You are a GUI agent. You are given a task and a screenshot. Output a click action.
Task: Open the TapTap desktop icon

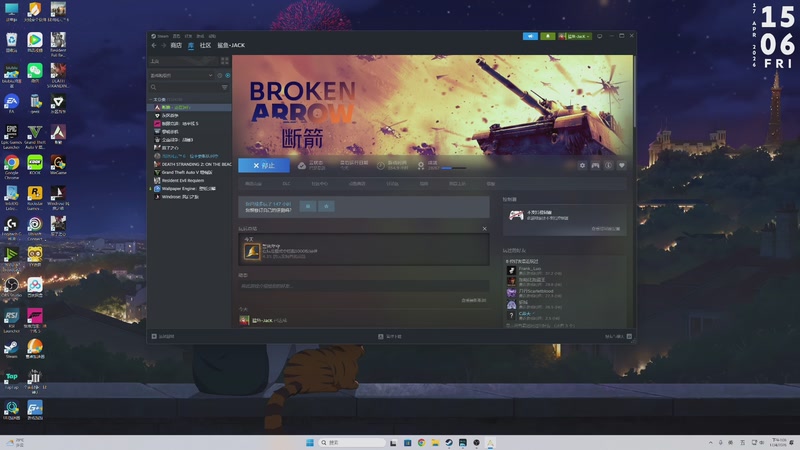pyautogui.click(x=11, y=380)
